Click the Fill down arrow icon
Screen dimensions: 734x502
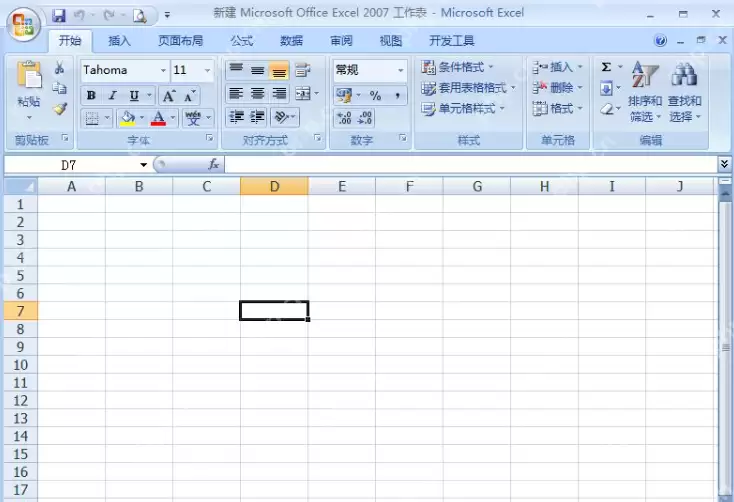[606, 88]
